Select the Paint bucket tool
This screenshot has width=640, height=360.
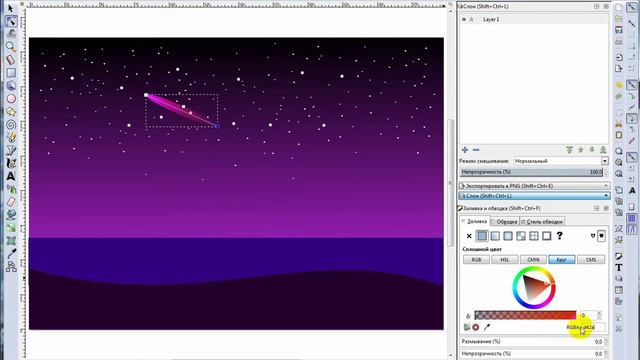pyautogui.click(x=11, y=215)
